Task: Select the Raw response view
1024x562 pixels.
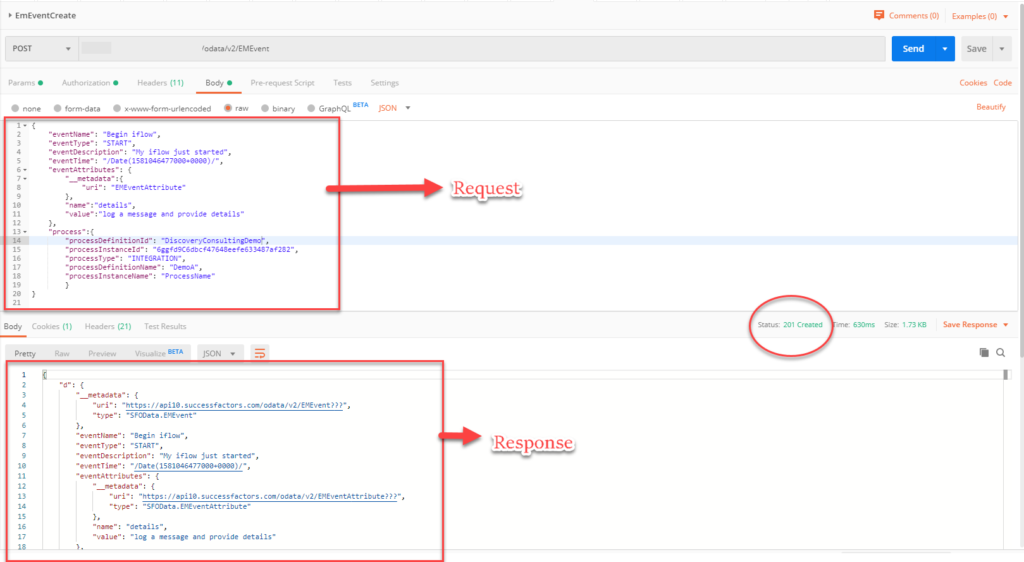Action: pos(62,353)
